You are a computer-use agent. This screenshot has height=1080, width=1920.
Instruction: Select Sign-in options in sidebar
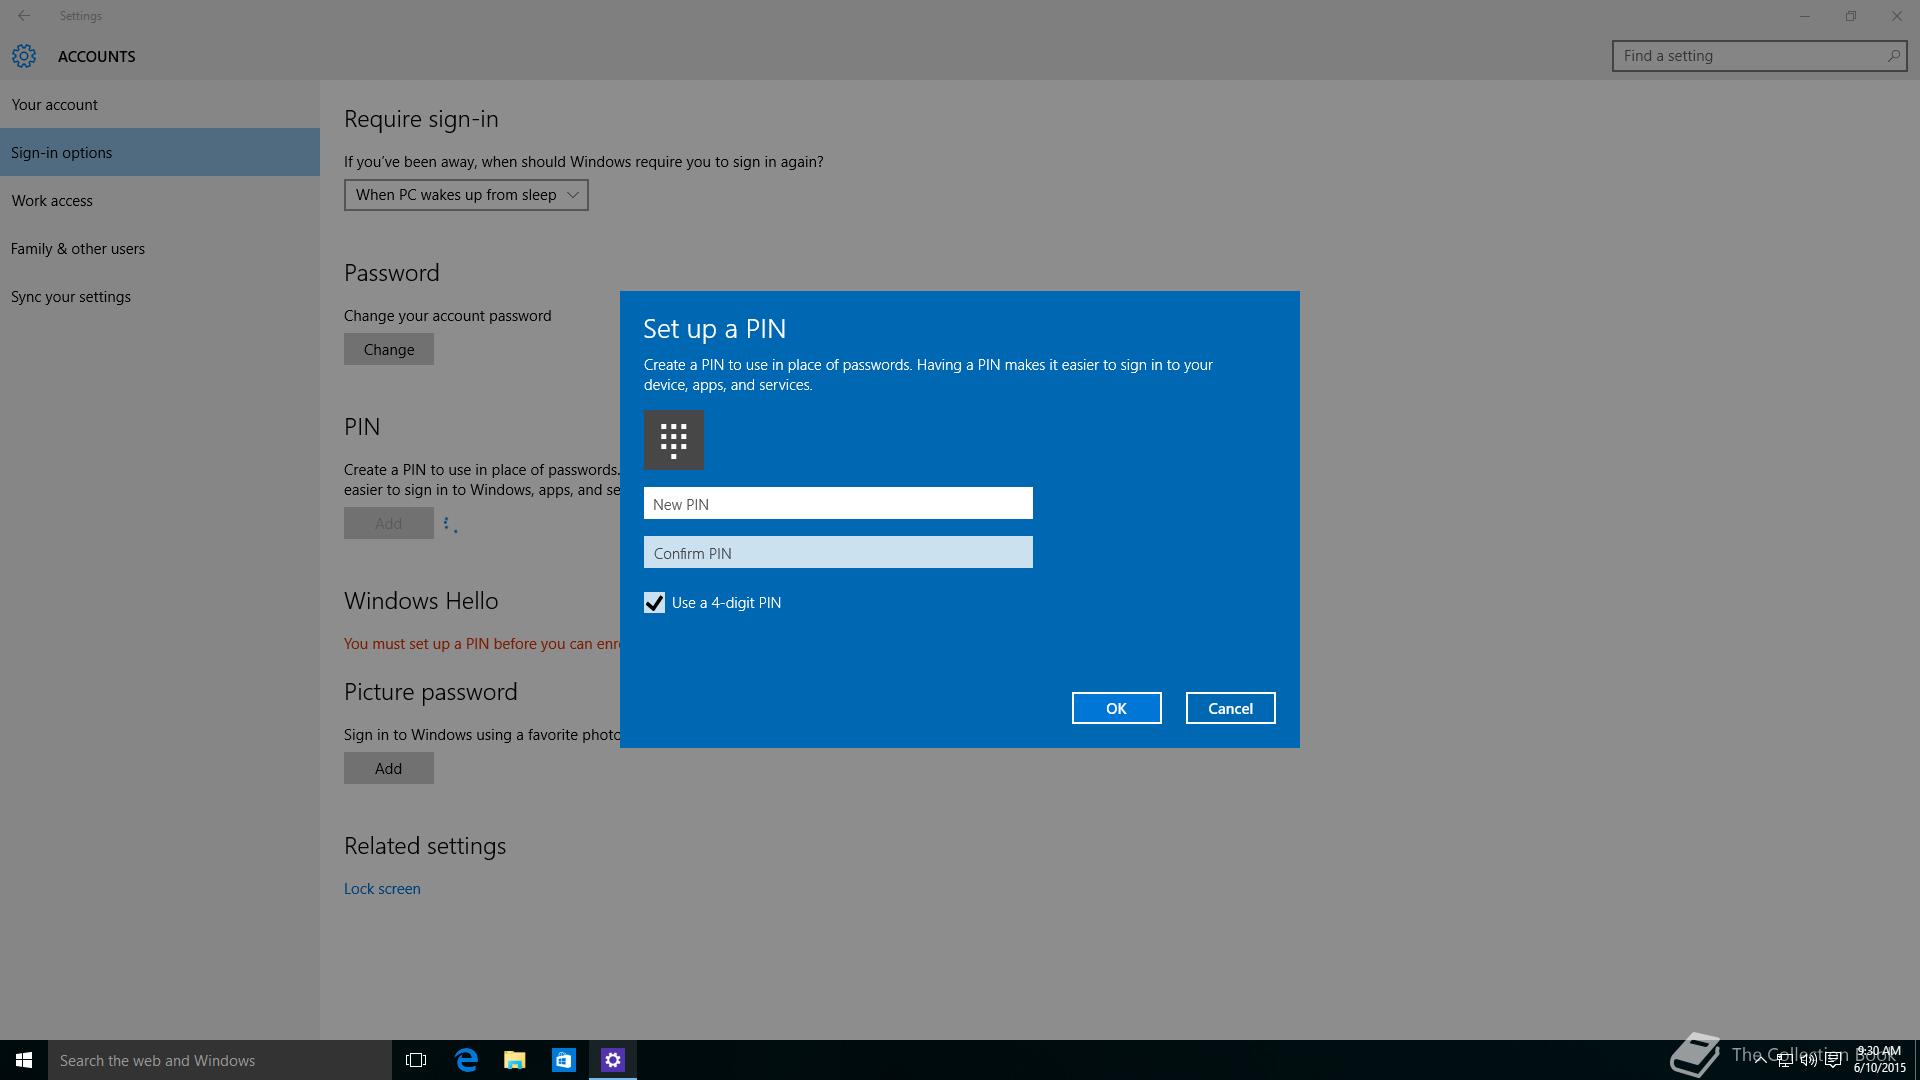tap(160, 152)
